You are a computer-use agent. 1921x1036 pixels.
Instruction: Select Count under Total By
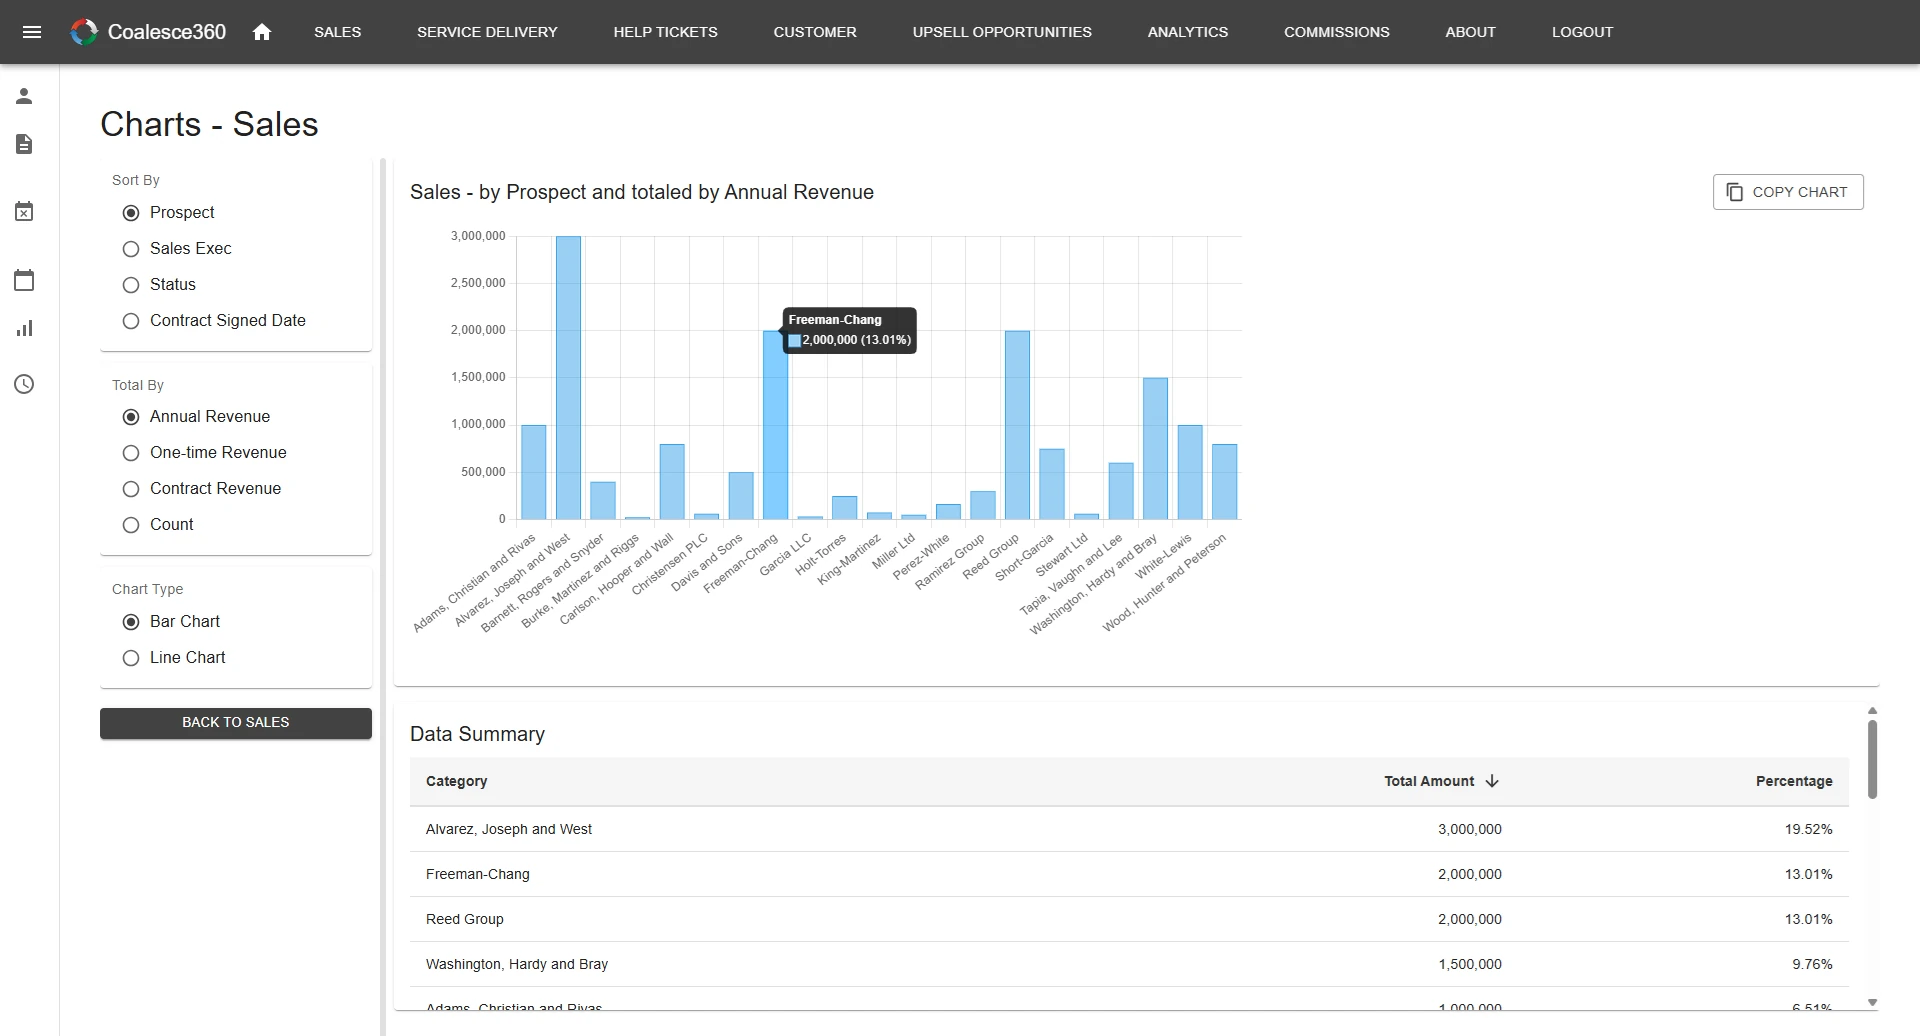pyautogui.click(x=131, y=524)
